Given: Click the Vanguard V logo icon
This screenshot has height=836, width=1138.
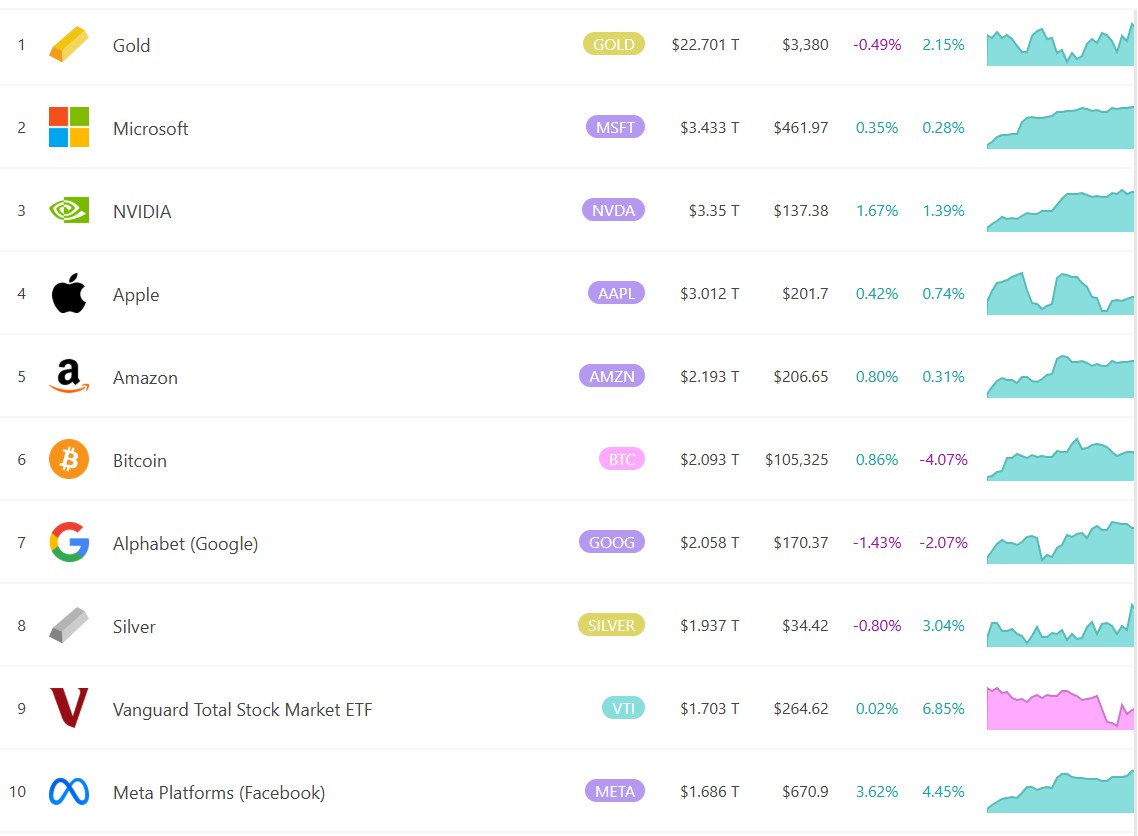Looking at the screenshot, I should (x=69, y=709).
